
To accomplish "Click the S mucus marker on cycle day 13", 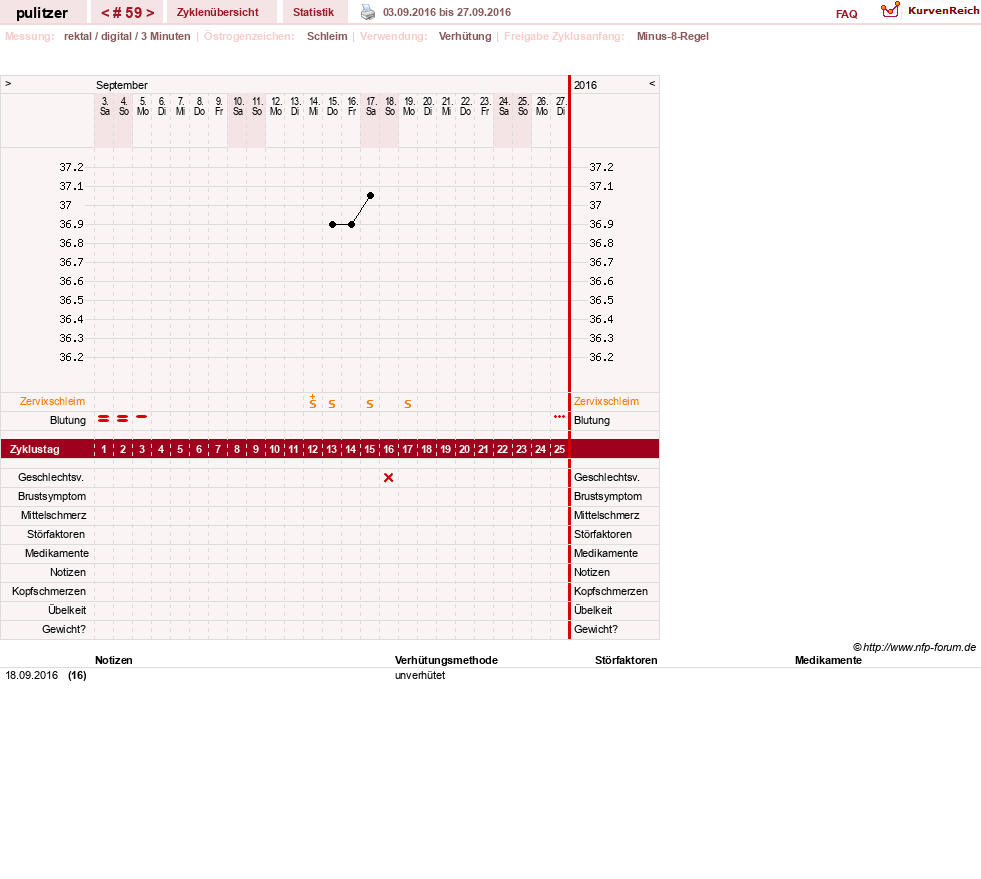I will (332, 404).
